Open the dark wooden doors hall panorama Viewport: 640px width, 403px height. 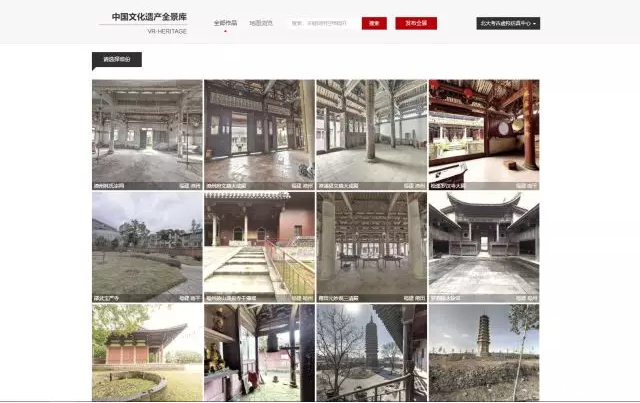click(x=259, y=134)
